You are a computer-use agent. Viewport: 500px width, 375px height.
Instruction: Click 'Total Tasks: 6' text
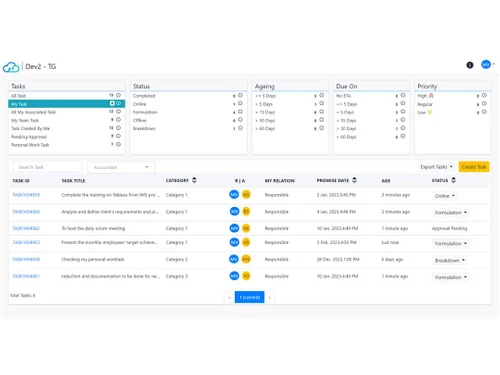coord(23,295)
